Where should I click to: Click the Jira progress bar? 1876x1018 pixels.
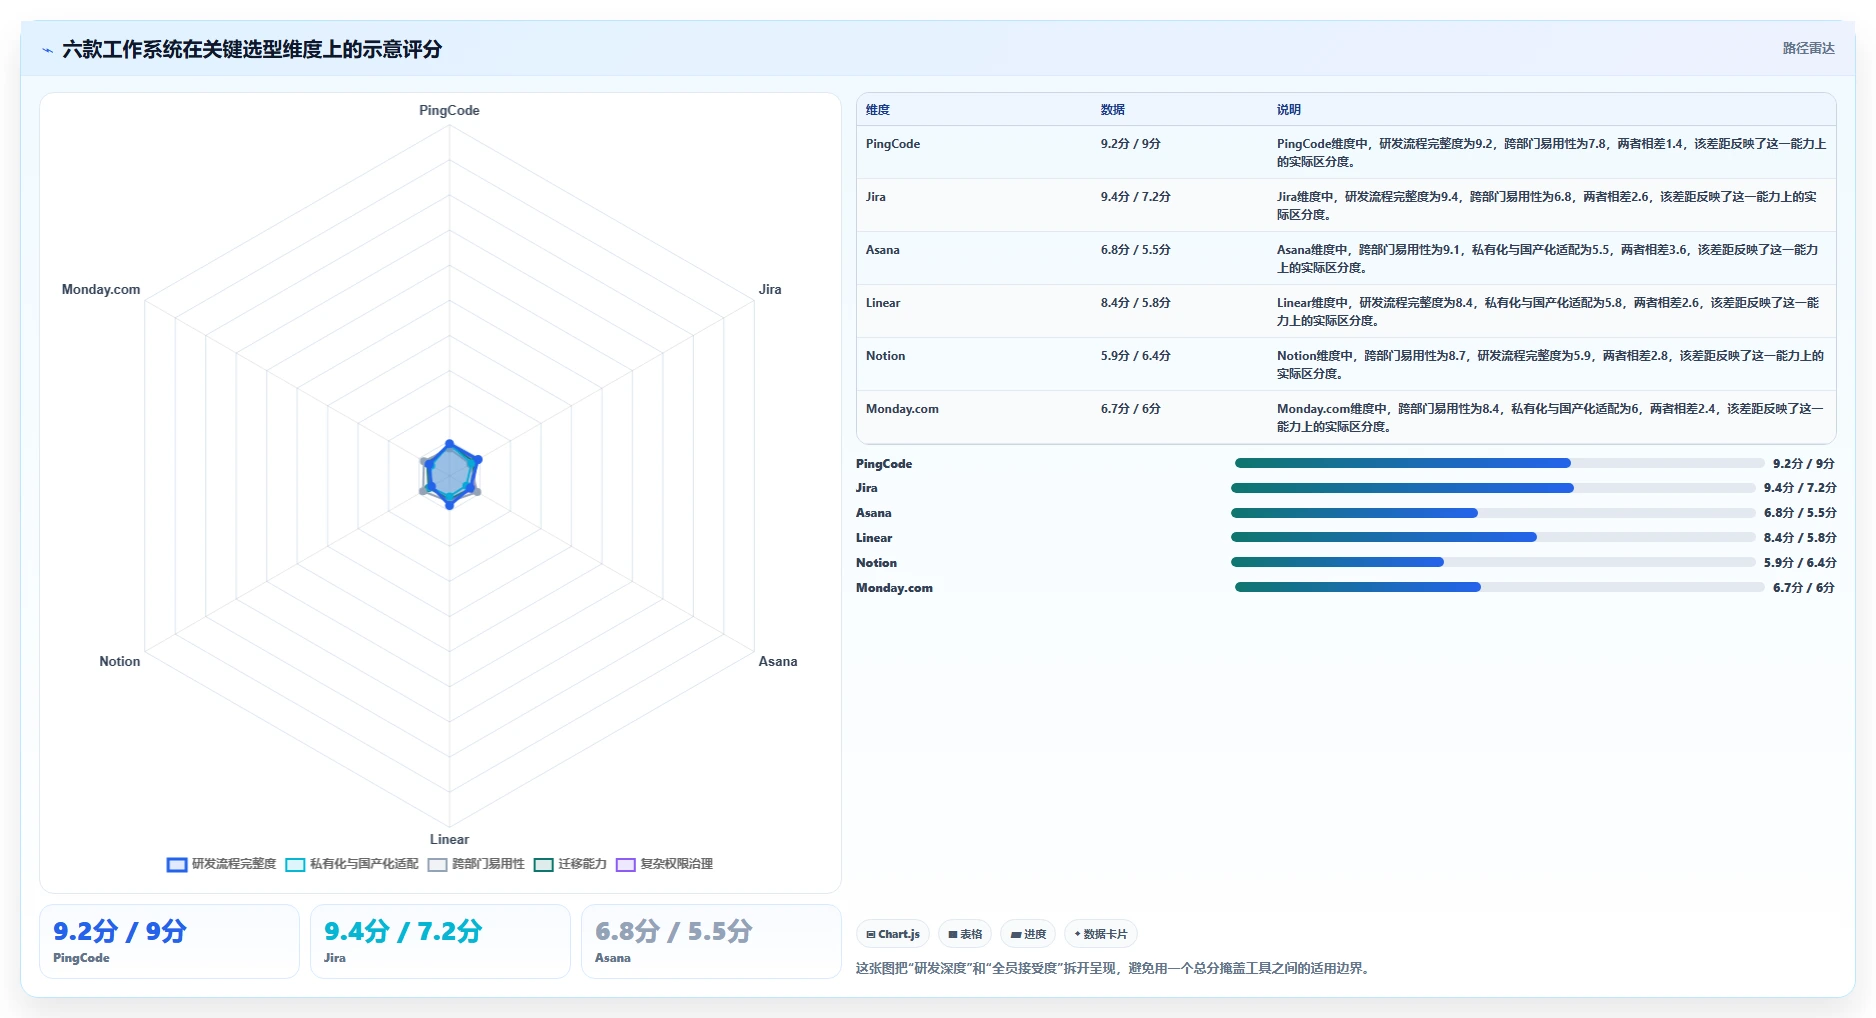tap(1493, 488)
